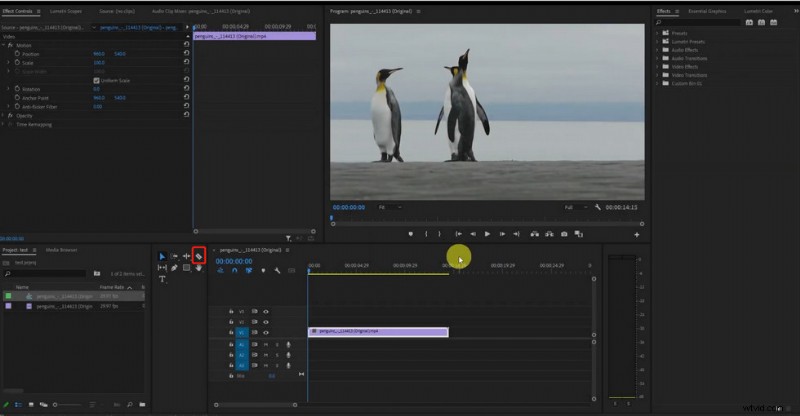Expand the Audio Effects folder

point(657,50)
